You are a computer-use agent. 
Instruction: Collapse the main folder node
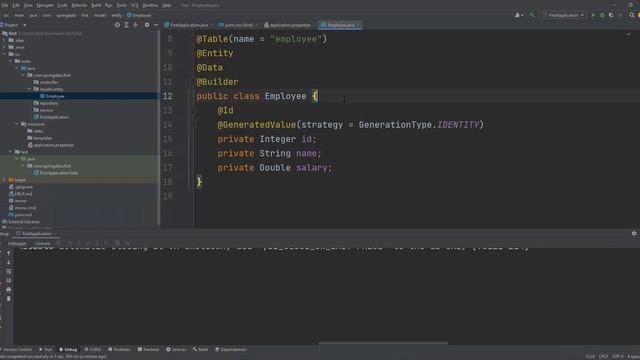[11, 61]
